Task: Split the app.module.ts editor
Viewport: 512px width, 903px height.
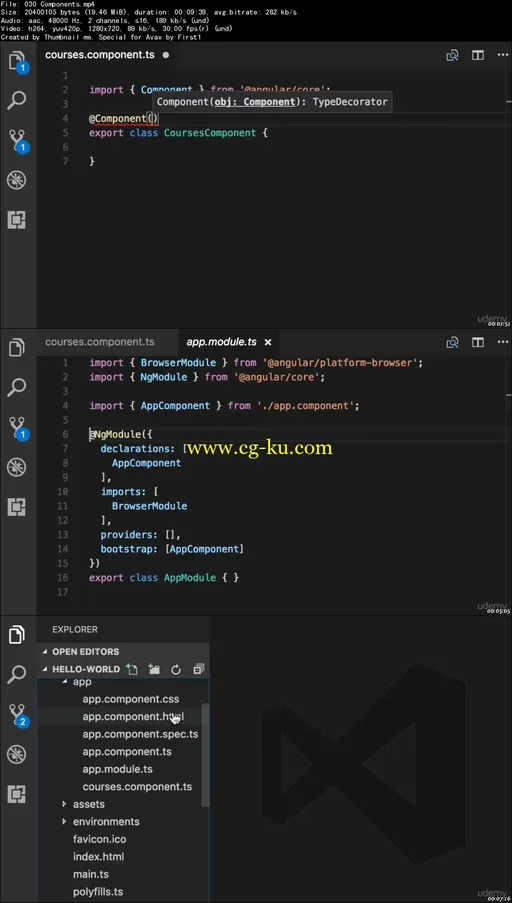Action: pyautogui.click(x=478, y=342)
